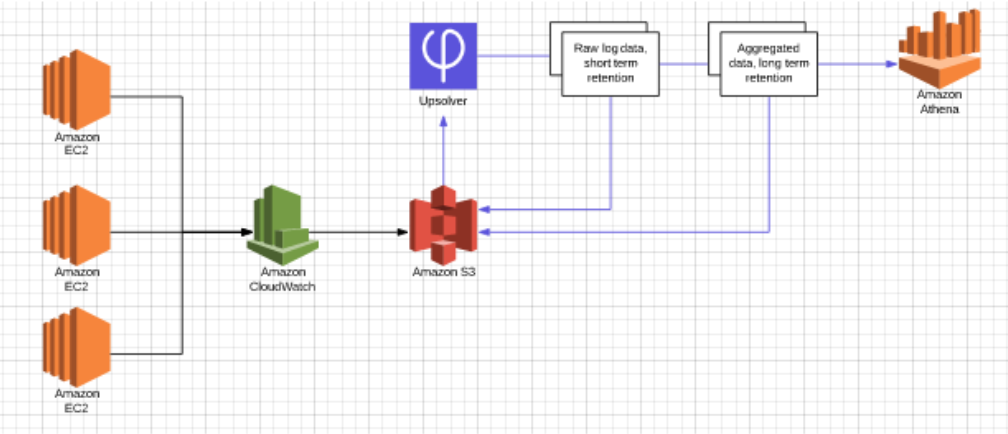Select the 'Amazon Athena' text label
1008x434 pixels.
pyautogui.click(x=939, y=103)
